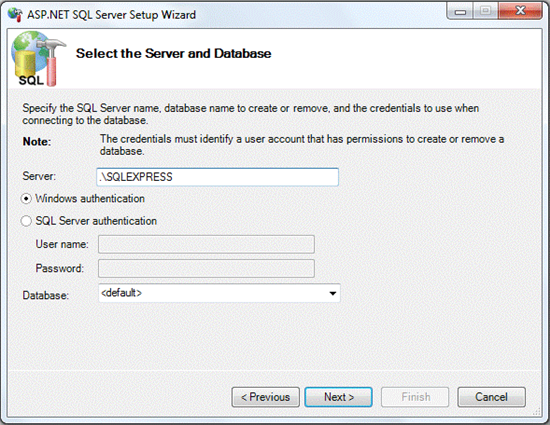This screenshot has width=550, height=425.
Task: Click the window resize grip corner
Action: pyautogui.click(x=537, y=412)
